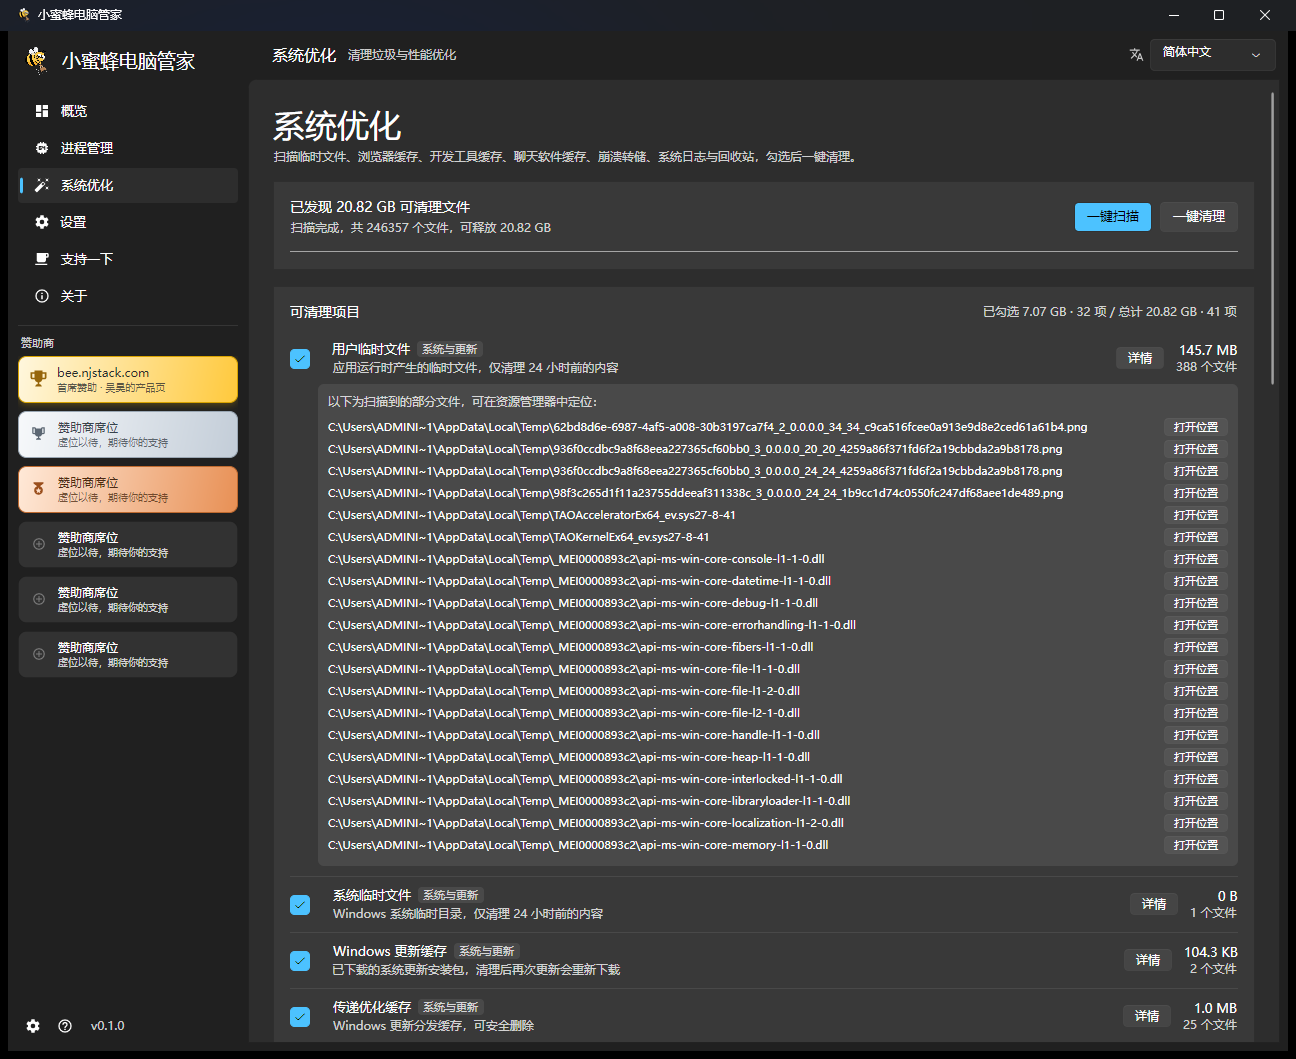Open location of api-ms-win-core-interlocked-l1-1-0.dll
Viewport: 1296px width, 1059px height.
click(x=1196, y=779)
